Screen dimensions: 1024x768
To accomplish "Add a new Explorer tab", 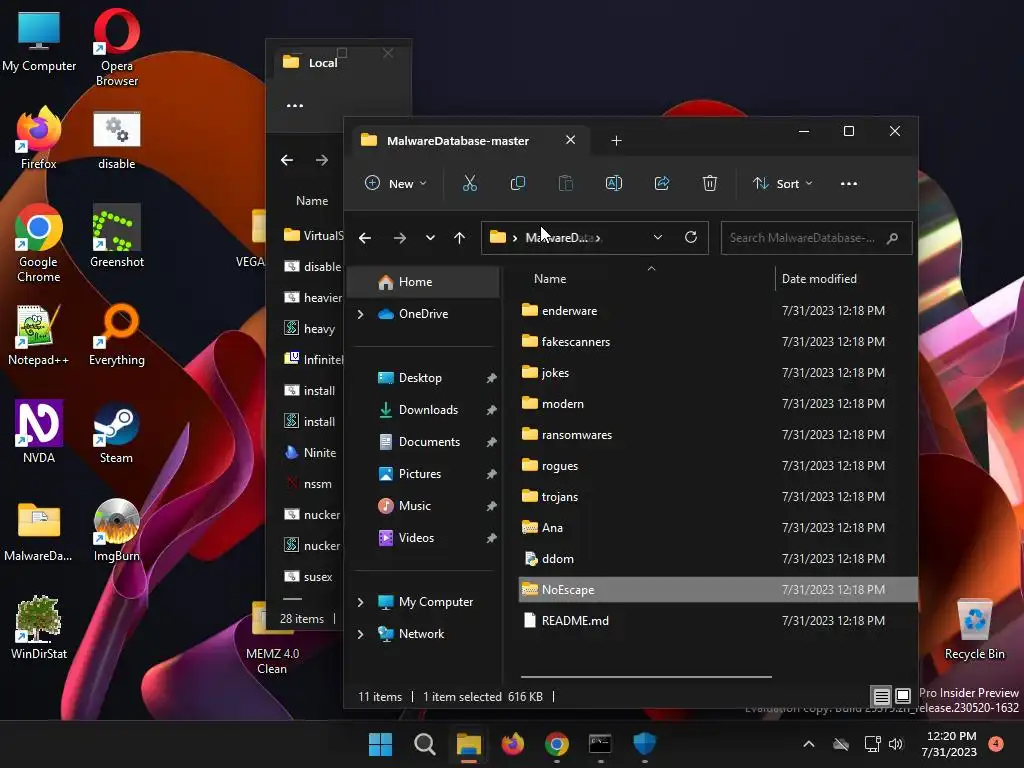I will click(x=616, y=140).
